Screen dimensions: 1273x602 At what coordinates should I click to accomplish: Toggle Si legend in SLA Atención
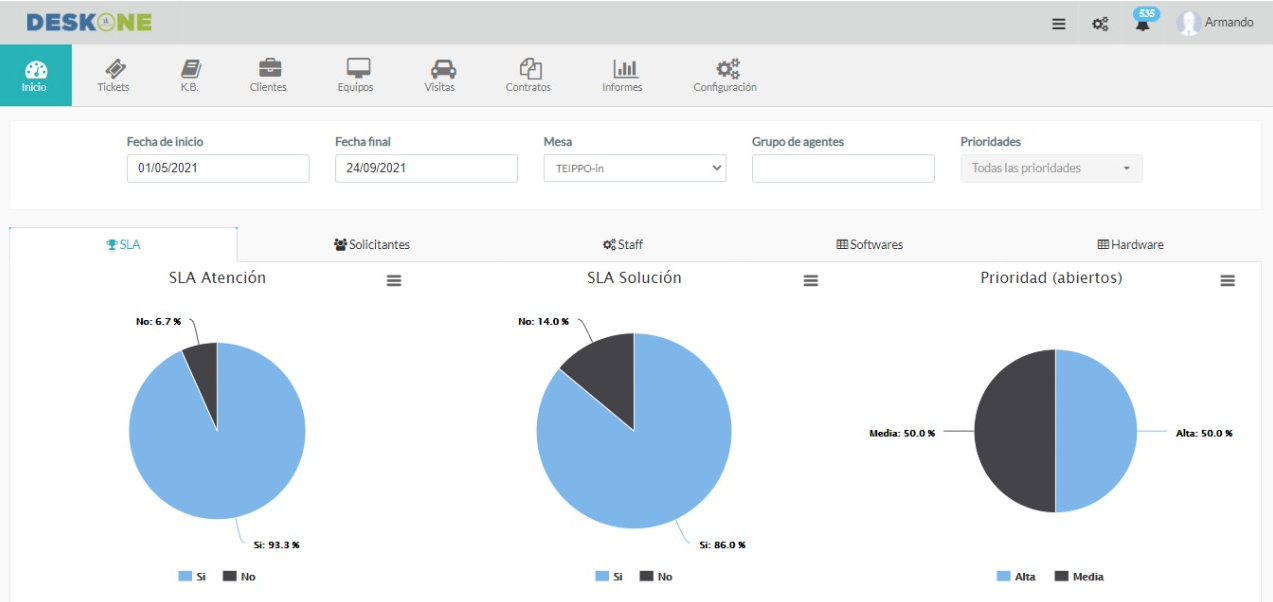pos(192,577)
